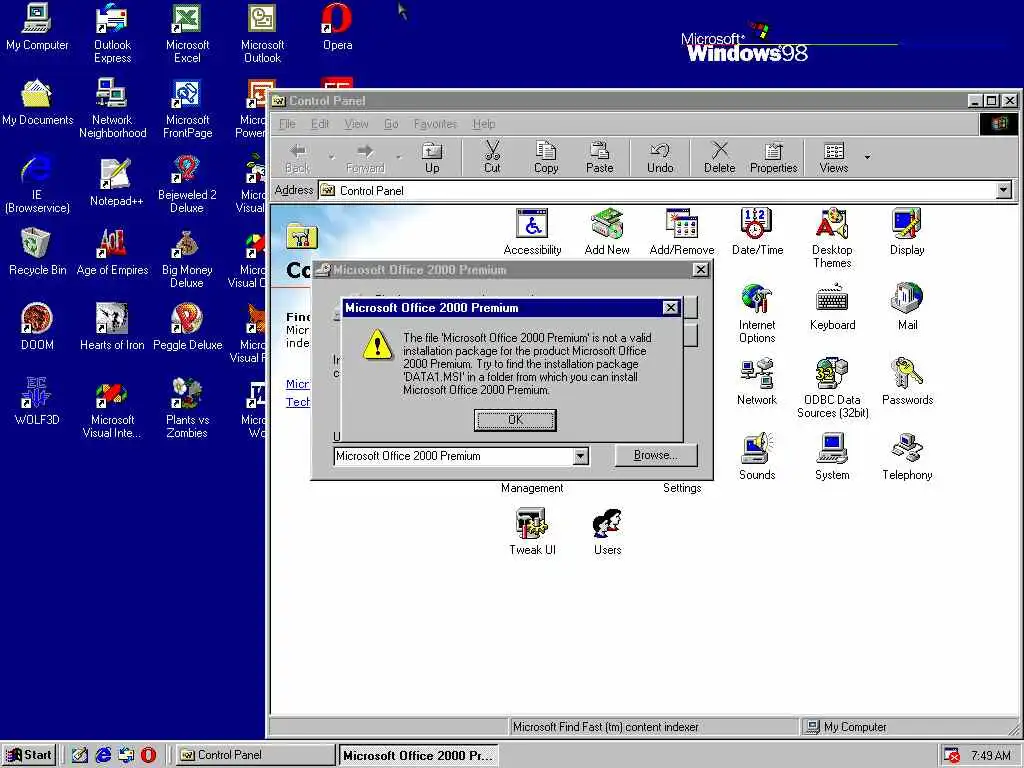Select the Network Neighborhood desktop icon
1024x768 pixels.
click(x=112, y=108)
